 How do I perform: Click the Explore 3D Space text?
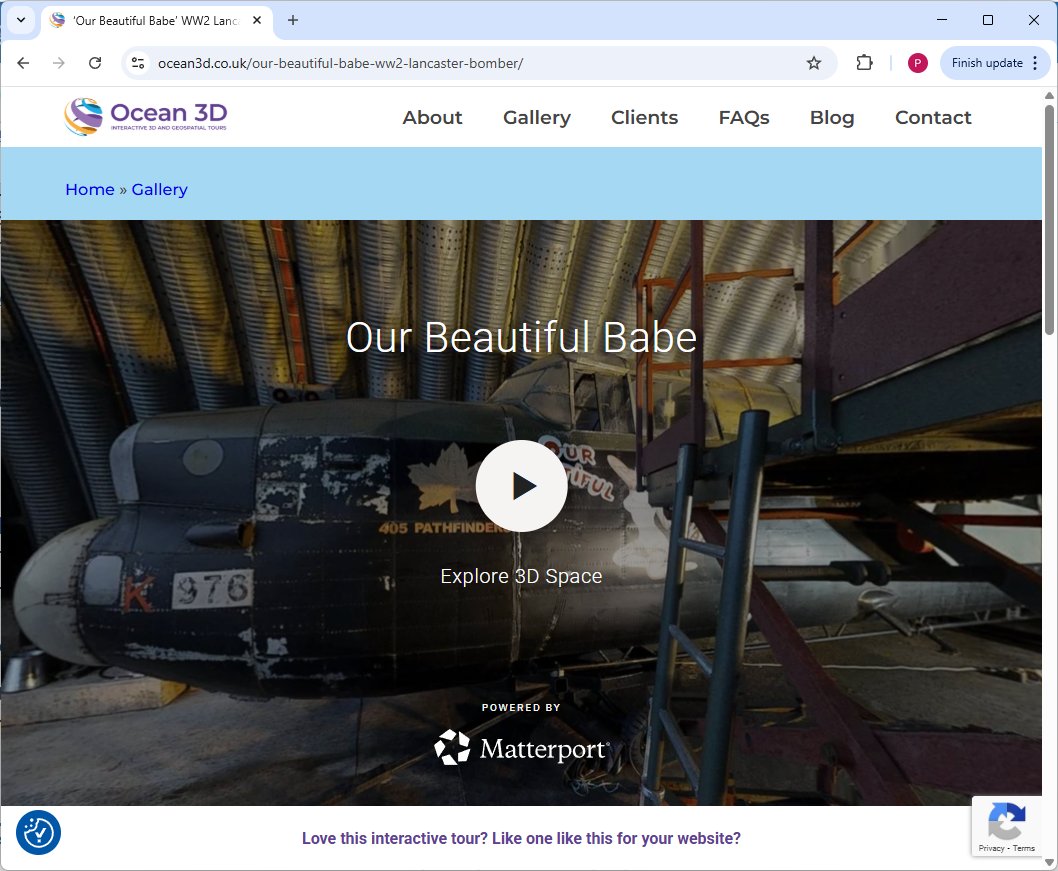[521, 576]
